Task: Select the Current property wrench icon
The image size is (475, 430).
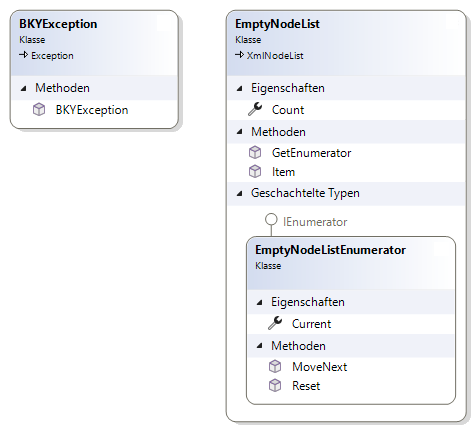Action: point(275,323)
